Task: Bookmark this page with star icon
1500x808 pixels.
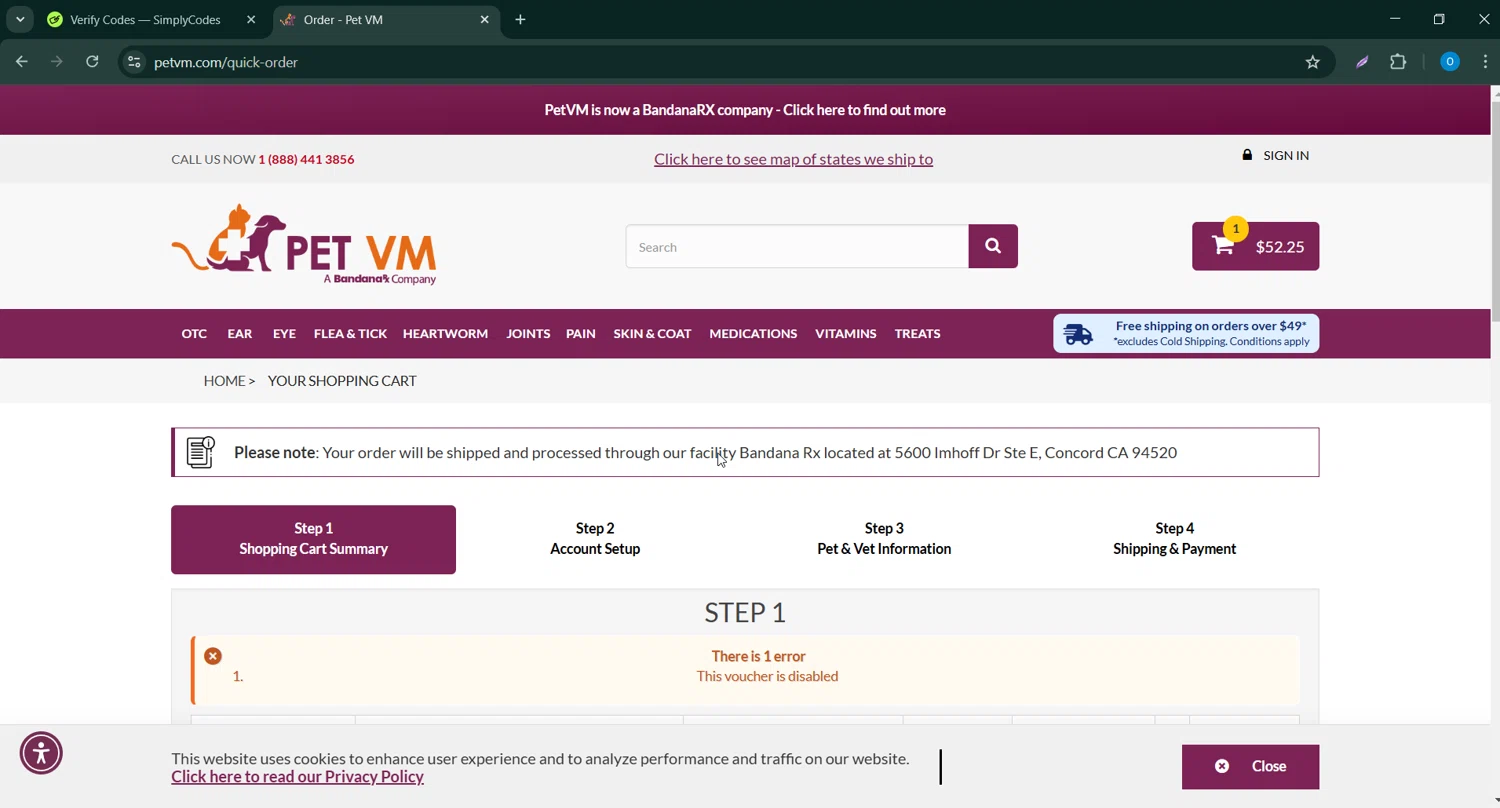Action: 1312,62
